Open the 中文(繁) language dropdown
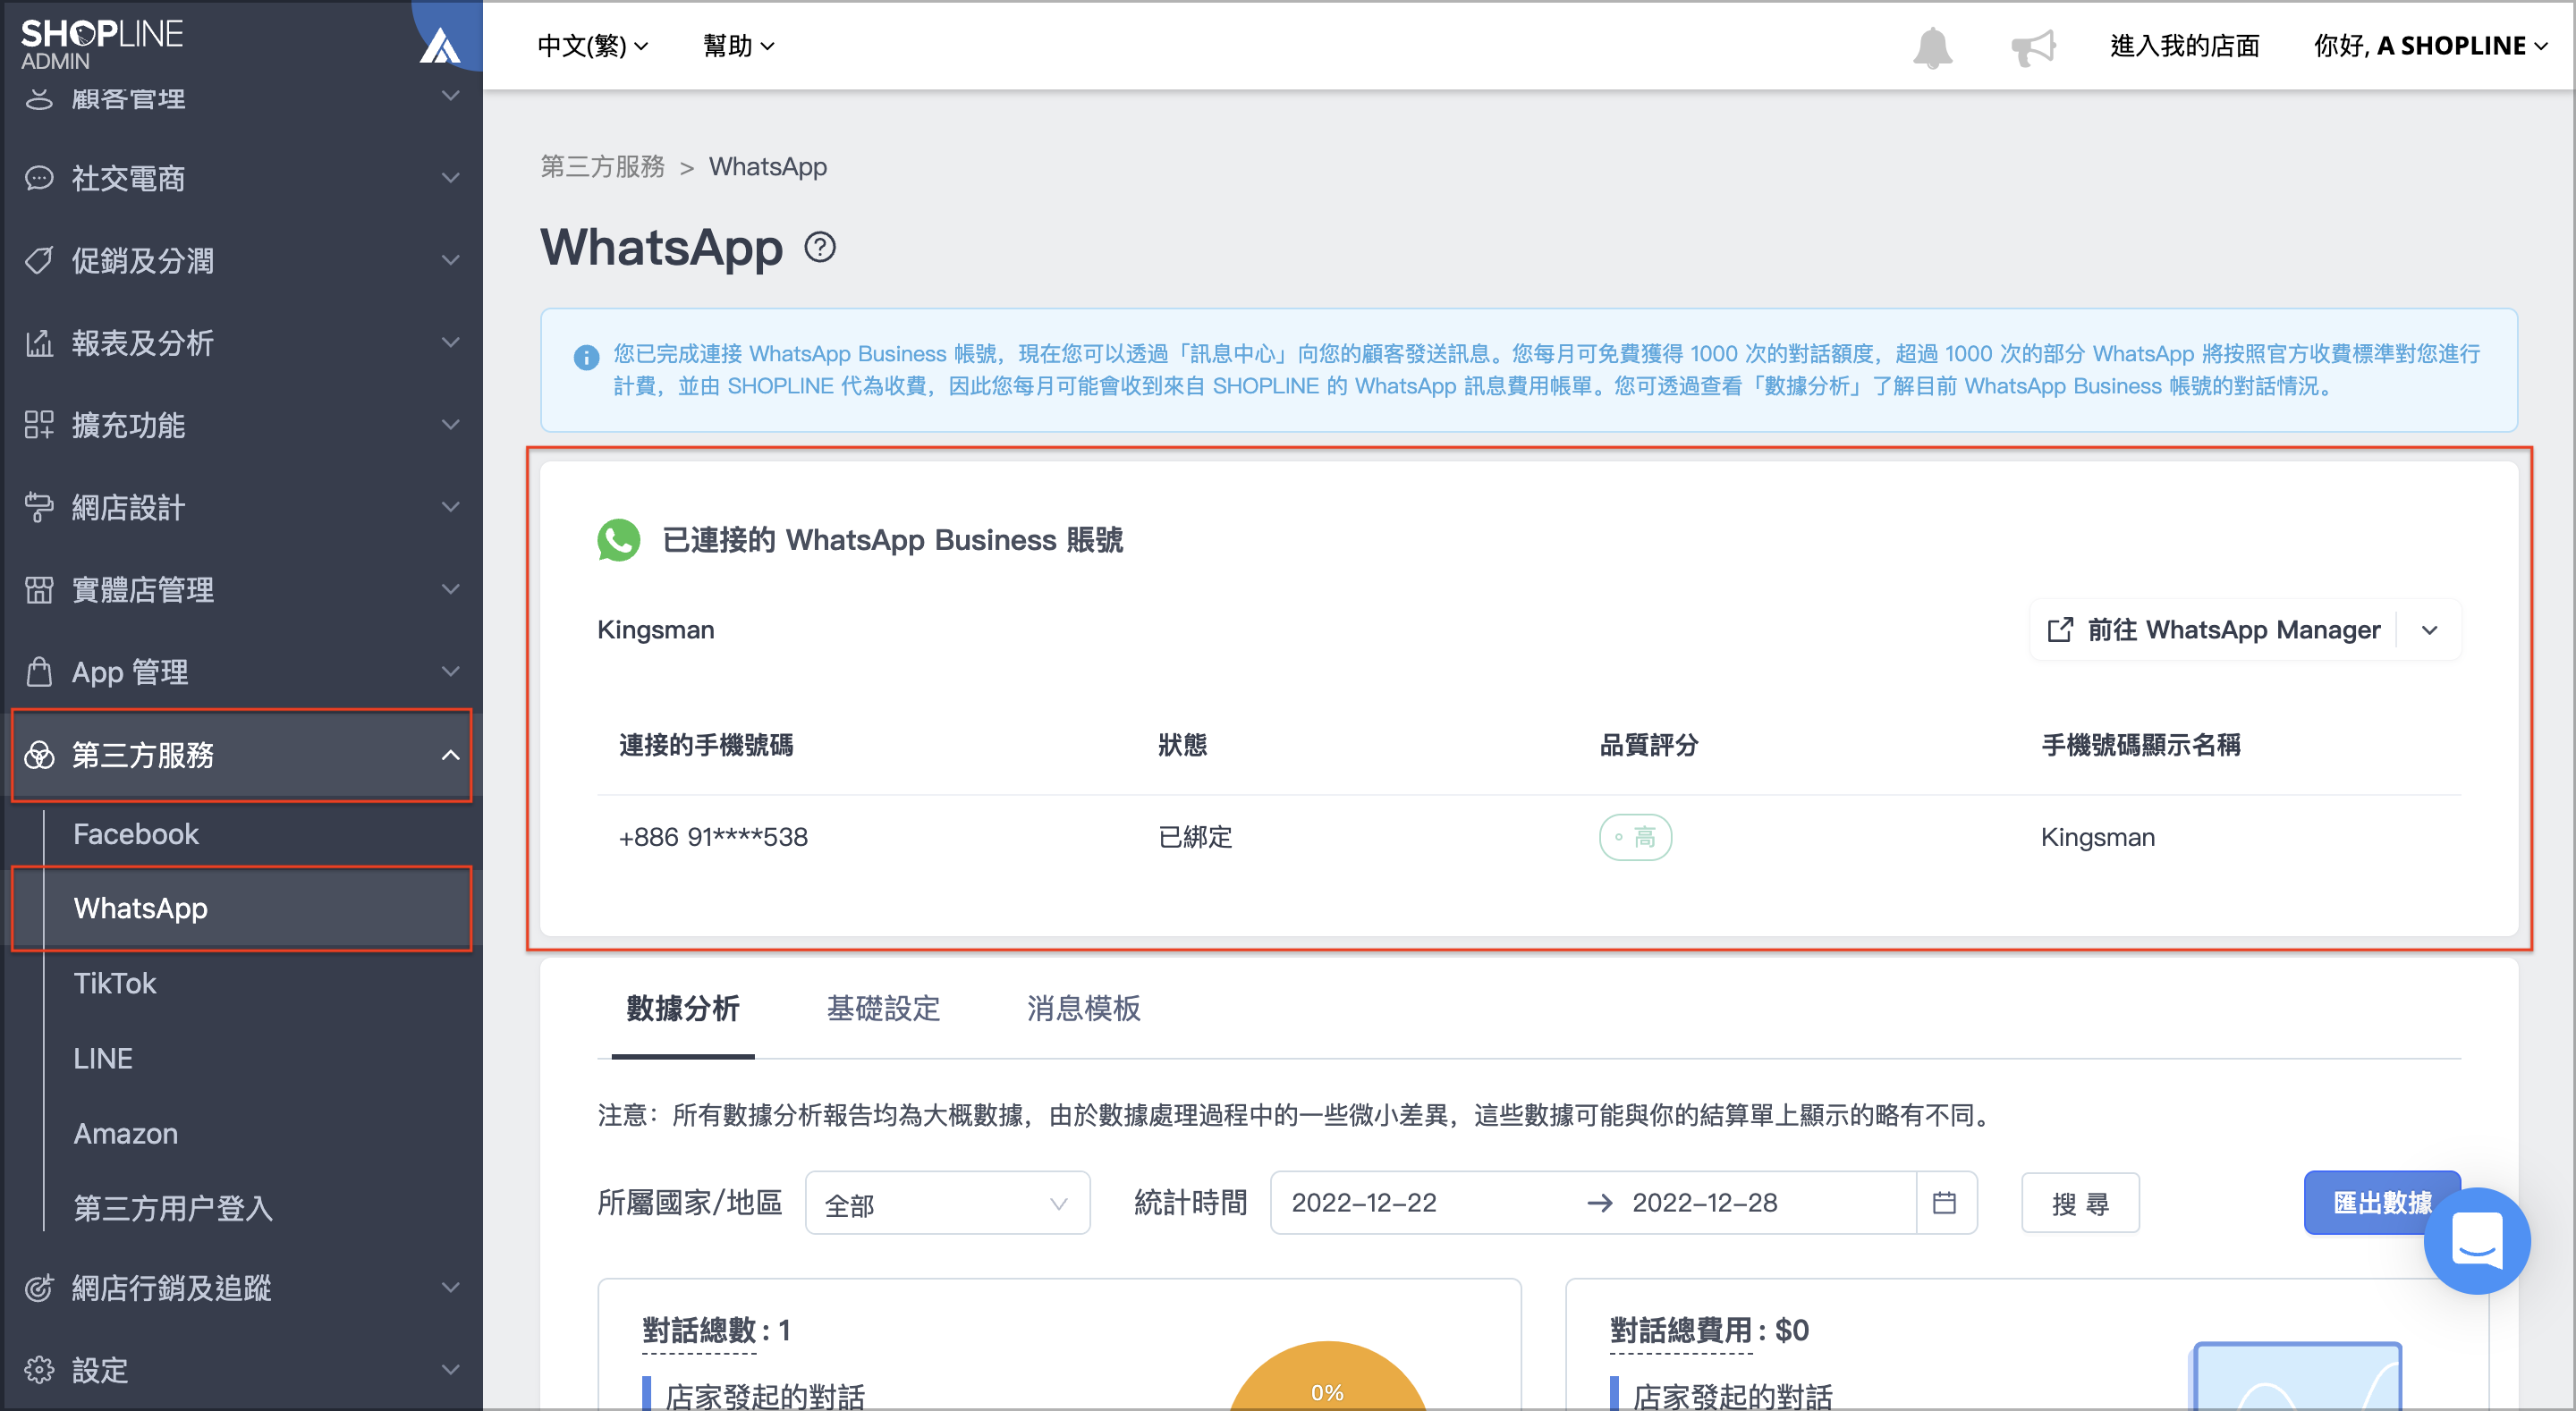Viewport: 2576px width, 1411px height. click(593, 46)
